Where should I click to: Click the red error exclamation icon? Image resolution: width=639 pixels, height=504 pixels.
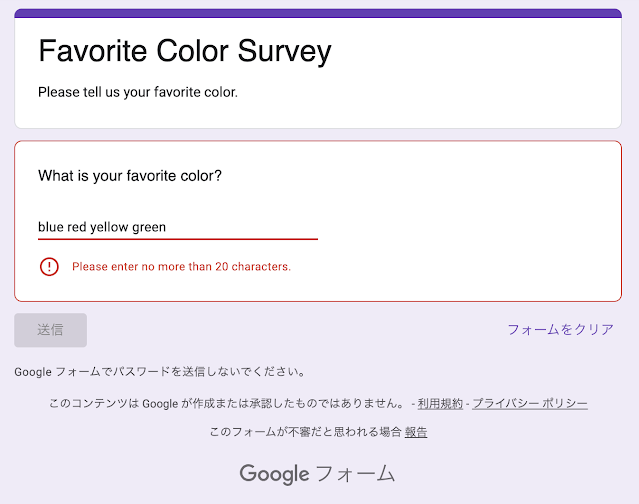pyautogui.click(x=49, y=267)
